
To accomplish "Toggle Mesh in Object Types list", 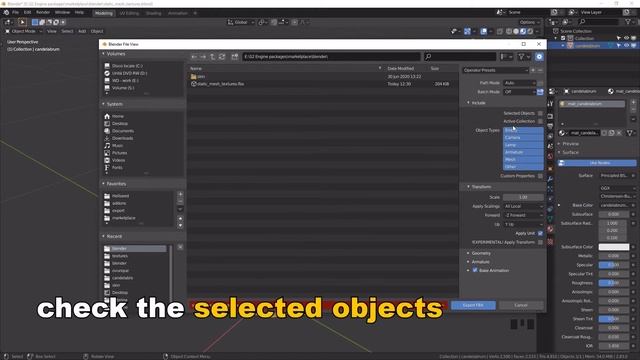I will pyautogui.click(x=523, y=160).
